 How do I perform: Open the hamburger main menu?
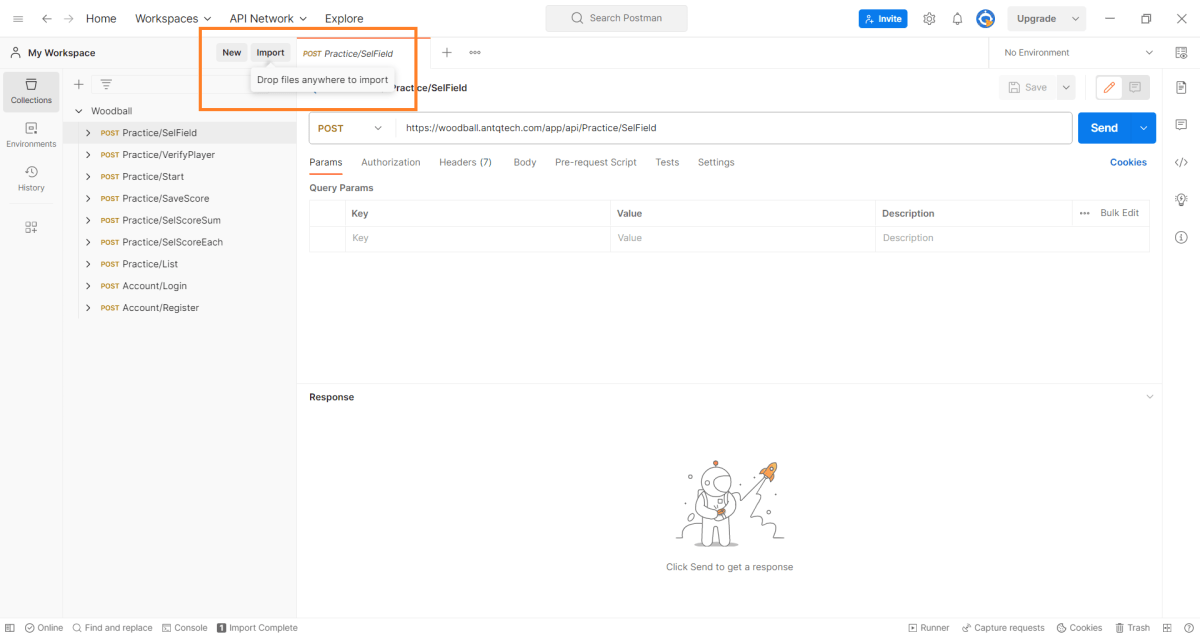tap(18, 18)
